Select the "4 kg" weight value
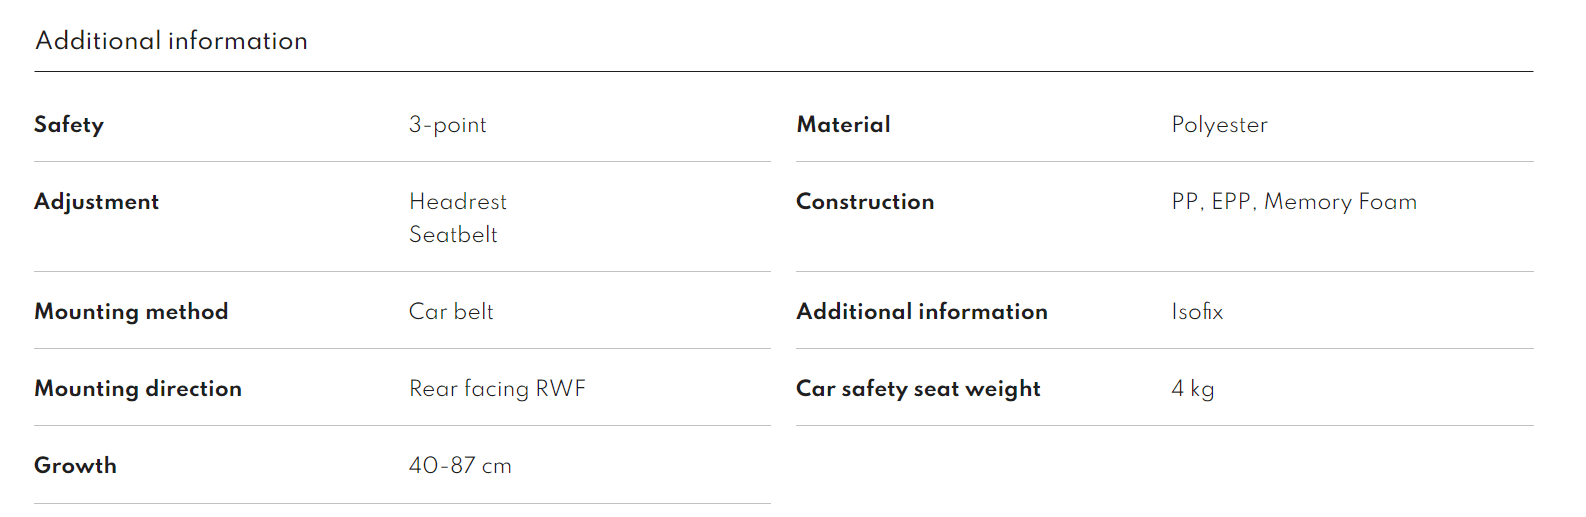1586x517 pixels. pos(1193,389)
